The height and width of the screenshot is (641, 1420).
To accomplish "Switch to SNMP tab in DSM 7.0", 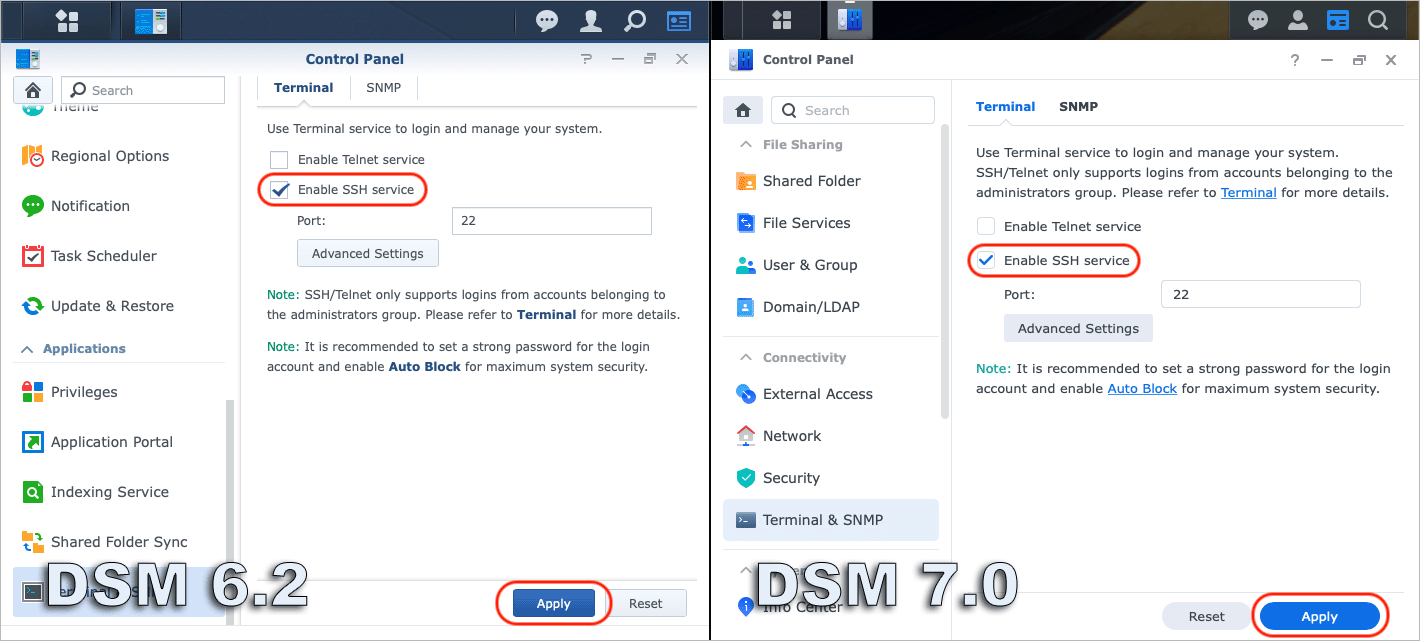I will pyautogui.click(x=1079, y=107).
